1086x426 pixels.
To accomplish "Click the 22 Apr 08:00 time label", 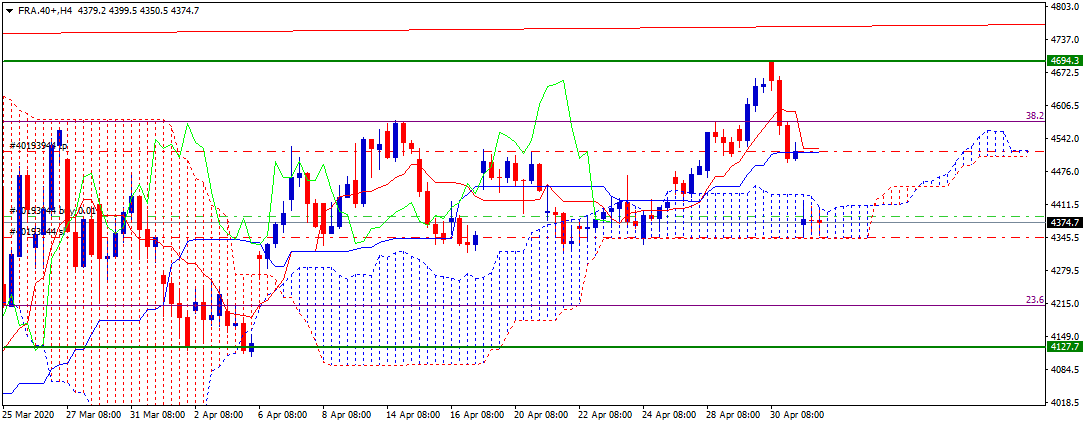I will (605, 416).
